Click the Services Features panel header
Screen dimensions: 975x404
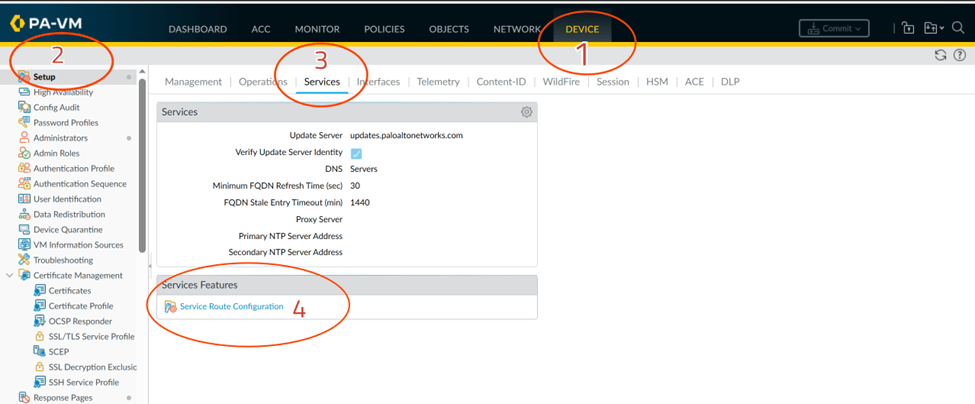[347, 285]
